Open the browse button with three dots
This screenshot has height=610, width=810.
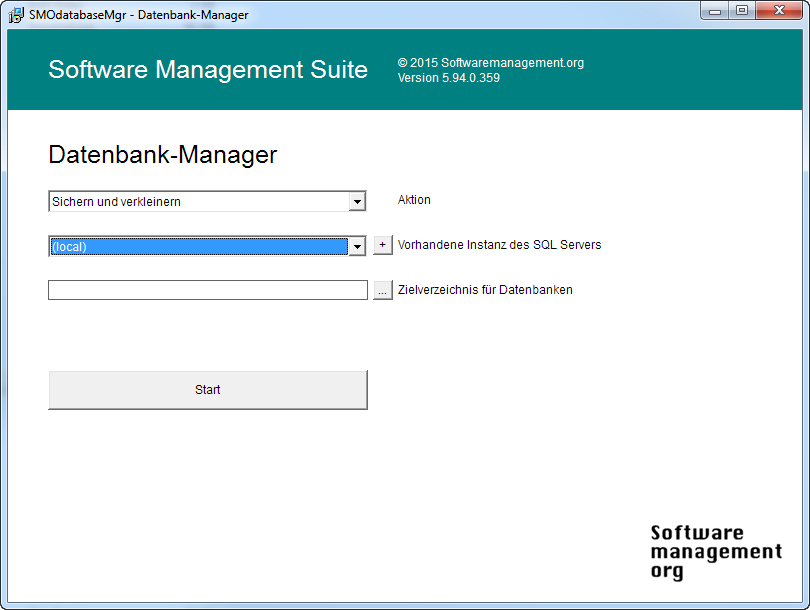(x=383, y=291)
